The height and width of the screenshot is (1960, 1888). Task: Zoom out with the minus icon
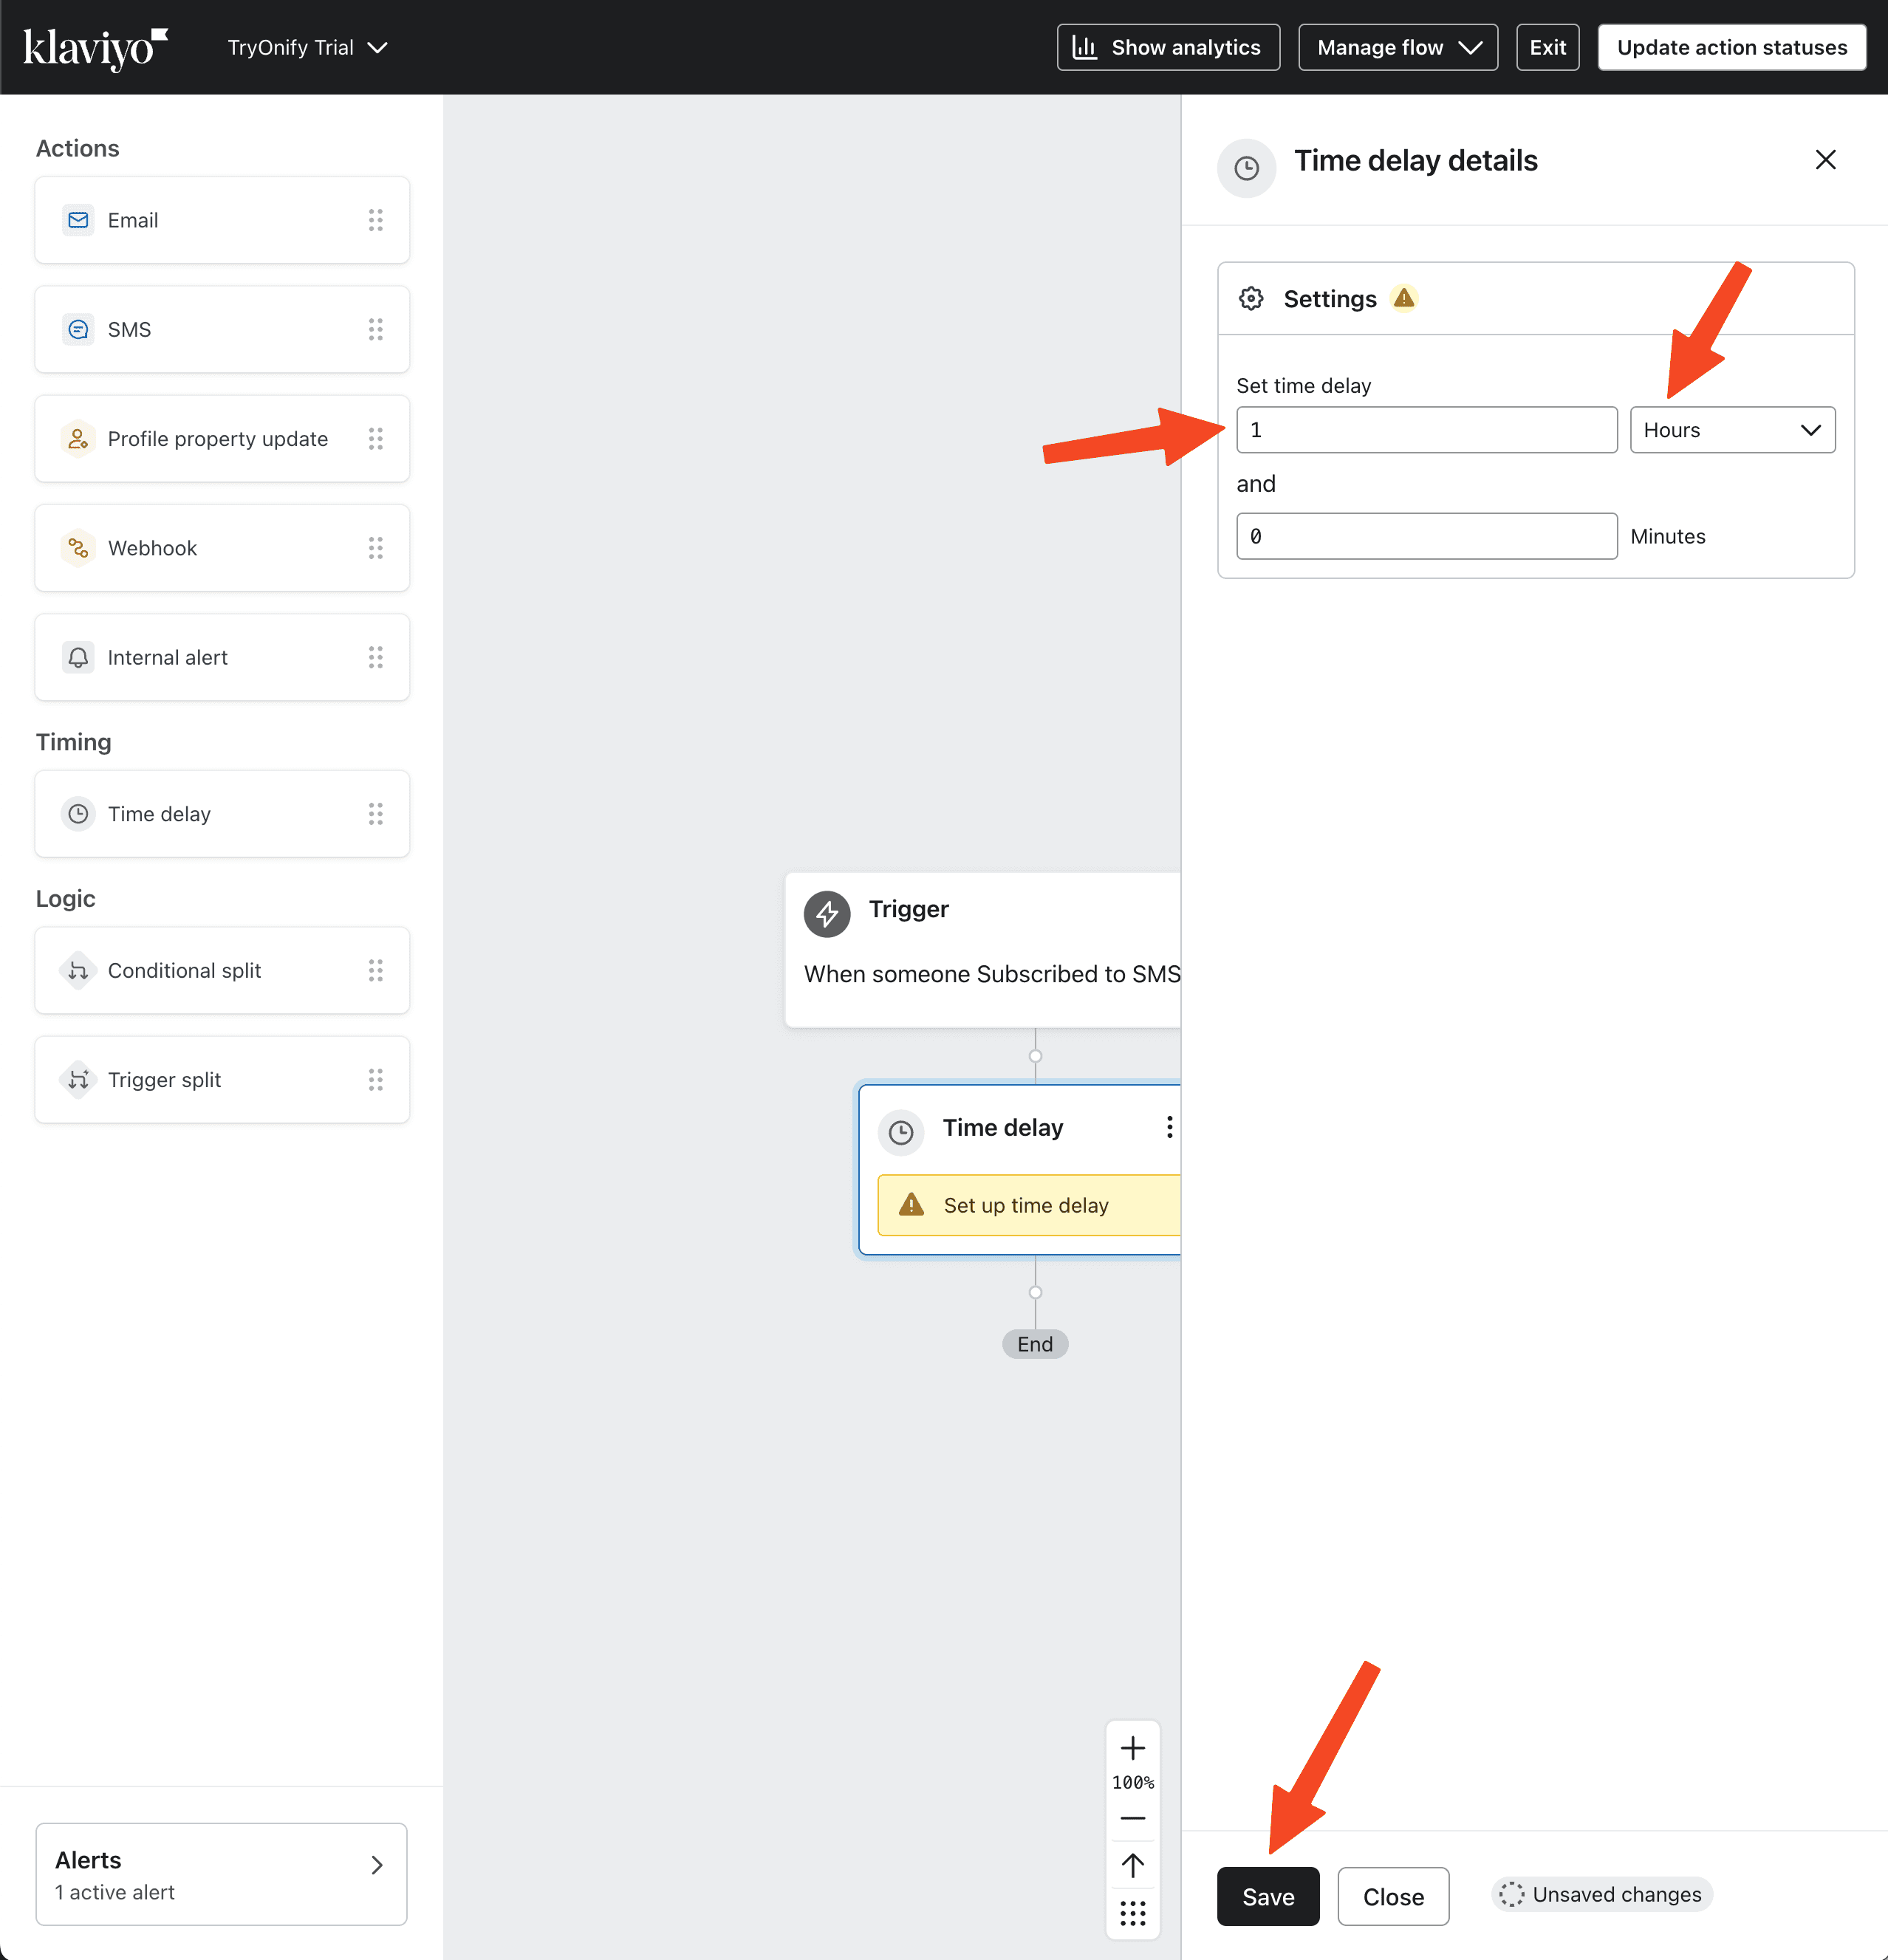point(1132,1818)
